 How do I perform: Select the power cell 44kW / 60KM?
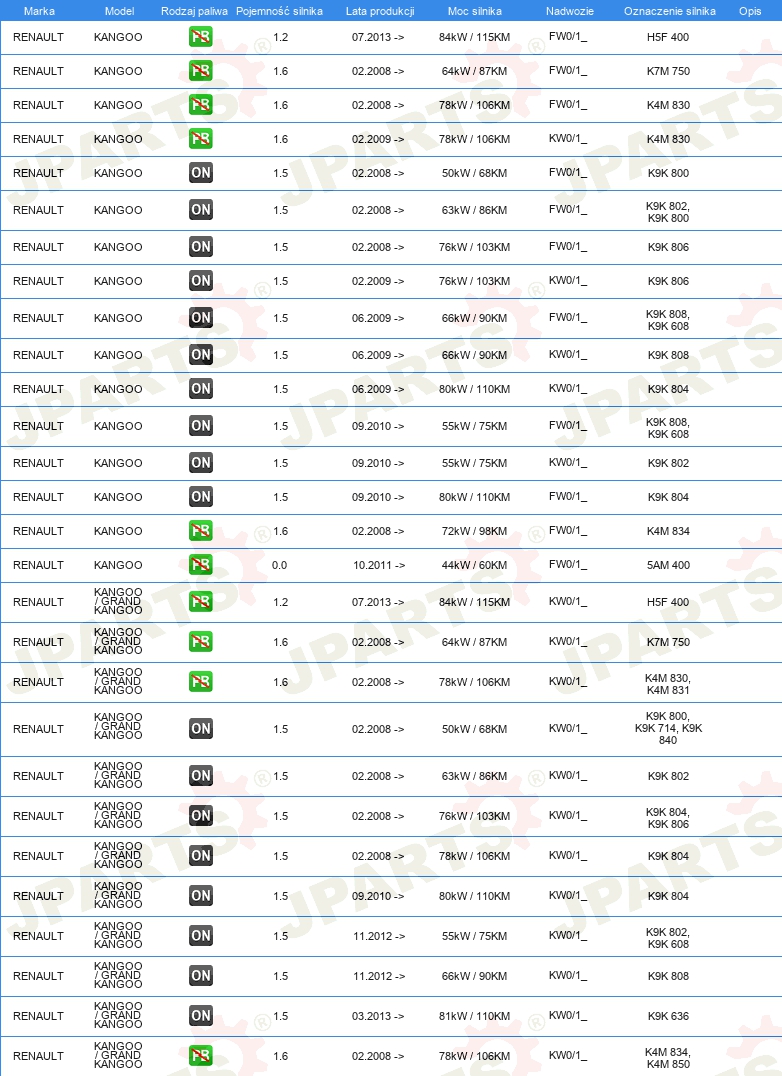click(x=475, y=565)
